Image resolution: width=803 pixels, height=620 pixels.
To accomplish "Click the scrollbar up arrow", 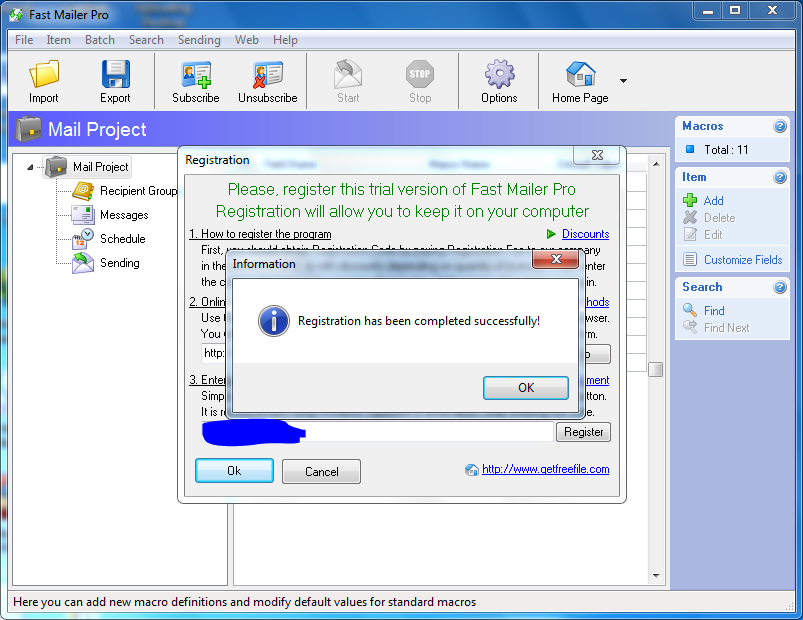I will click(x=656, y=164).
